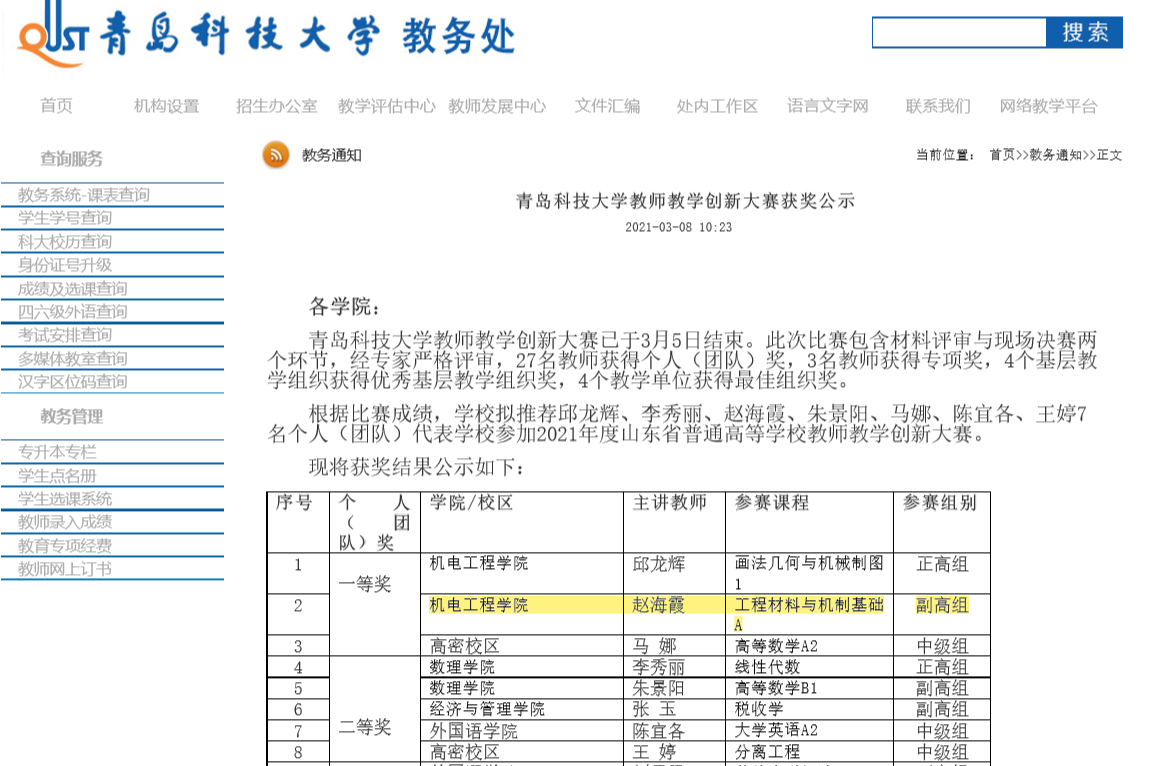Click the course cell 分离工程
Viewport: 1152px width, 766px height.
coord(767,752)
